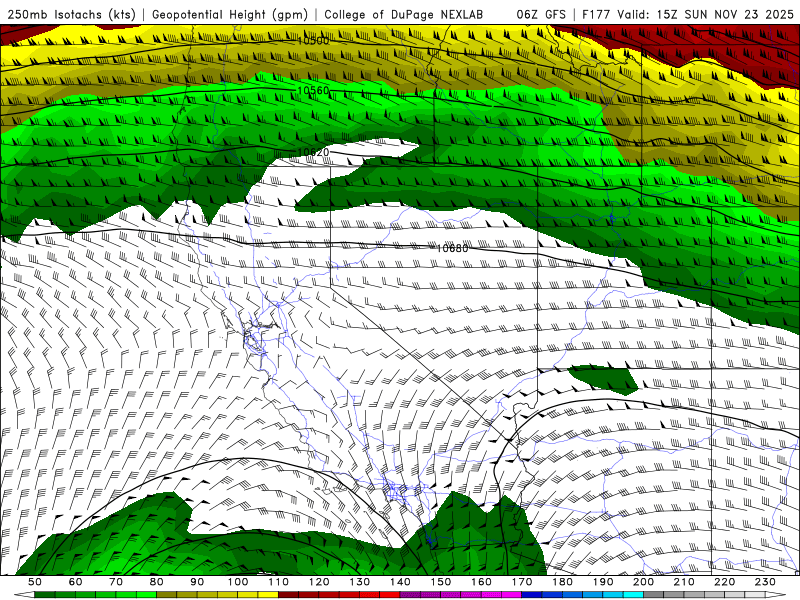
Task: Click the 'F177' forecast hour label
Action: pyautogui.click(x=596, y=14)
